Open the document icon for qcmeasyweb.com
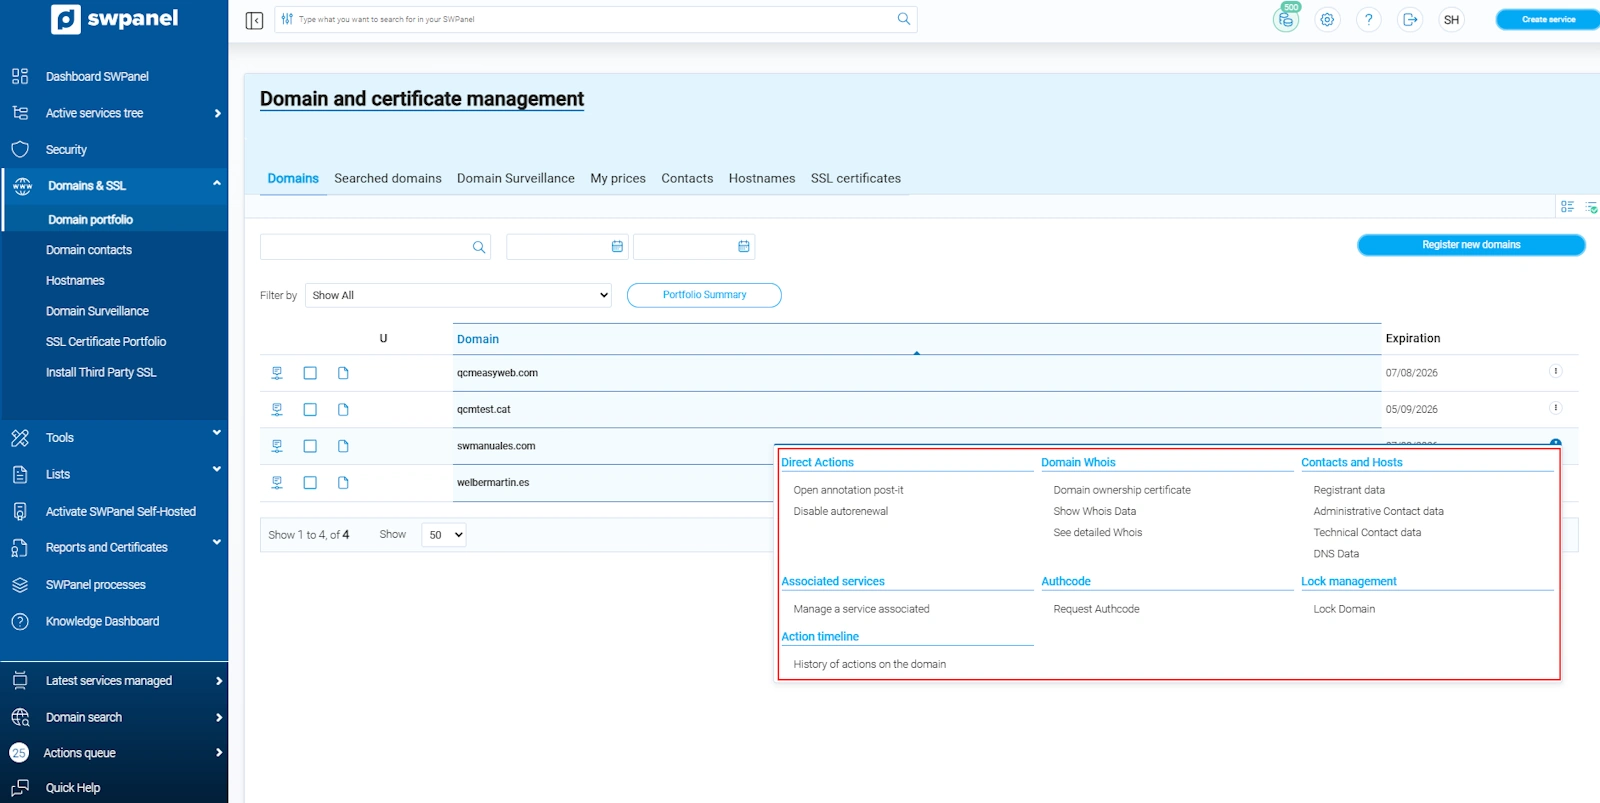 343,373
